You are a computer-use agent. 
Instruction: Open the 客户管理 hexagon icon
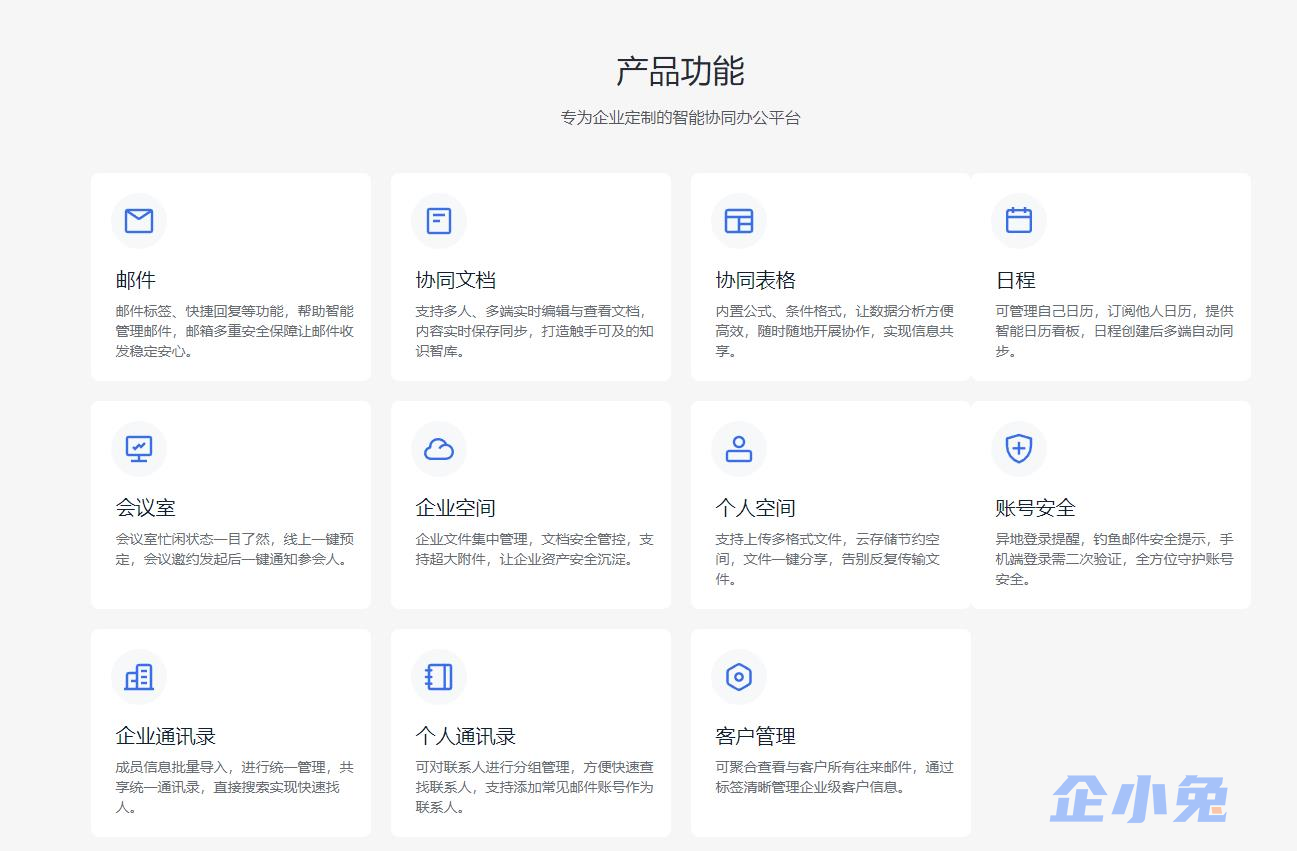click(x=738, y=677)
